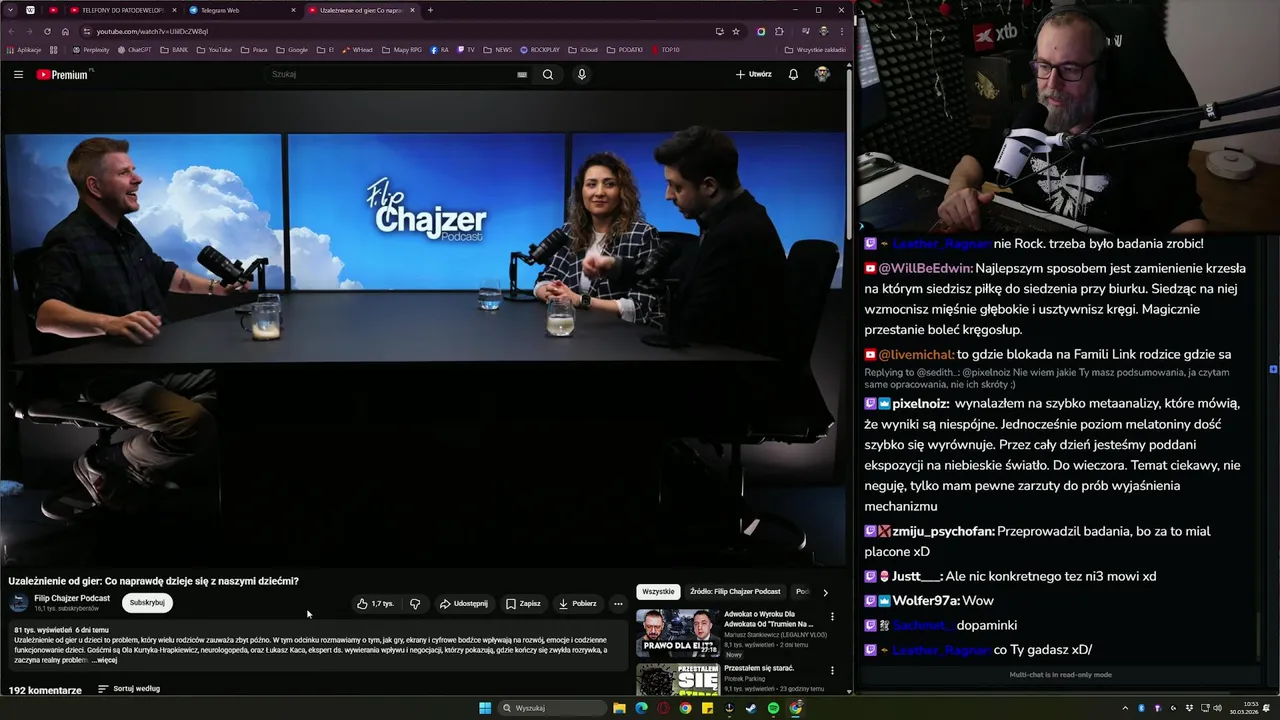Open the on-screen keyboard icon in search box
Image resolution: width=1280 pixels, height=720 pixels.
pos(522,74)
